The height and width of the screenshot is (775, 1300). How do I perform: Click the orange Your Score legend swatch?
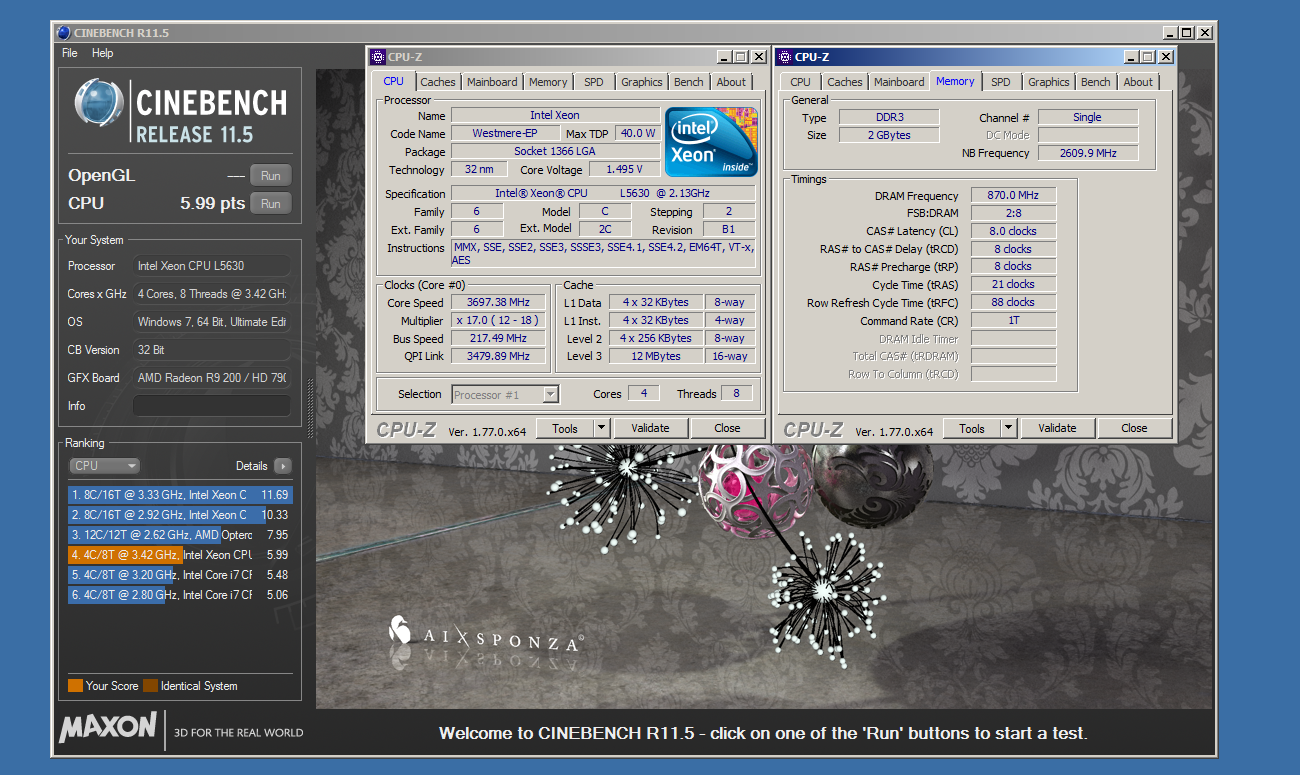click(75, 686)
